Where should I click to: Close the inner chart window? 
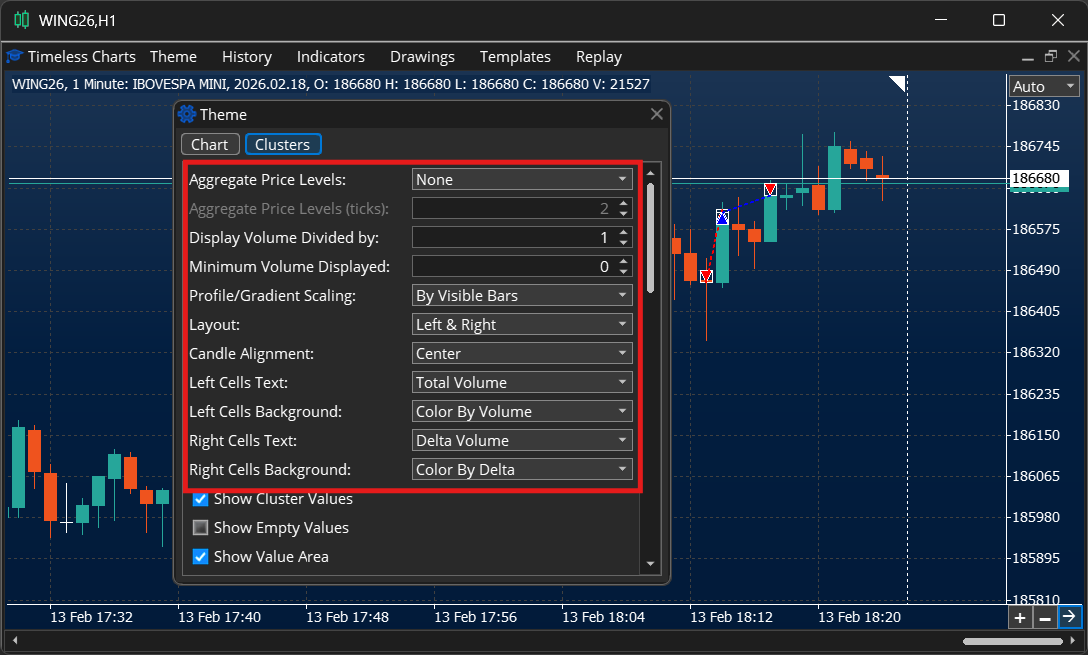click(x=1073, y=56)
